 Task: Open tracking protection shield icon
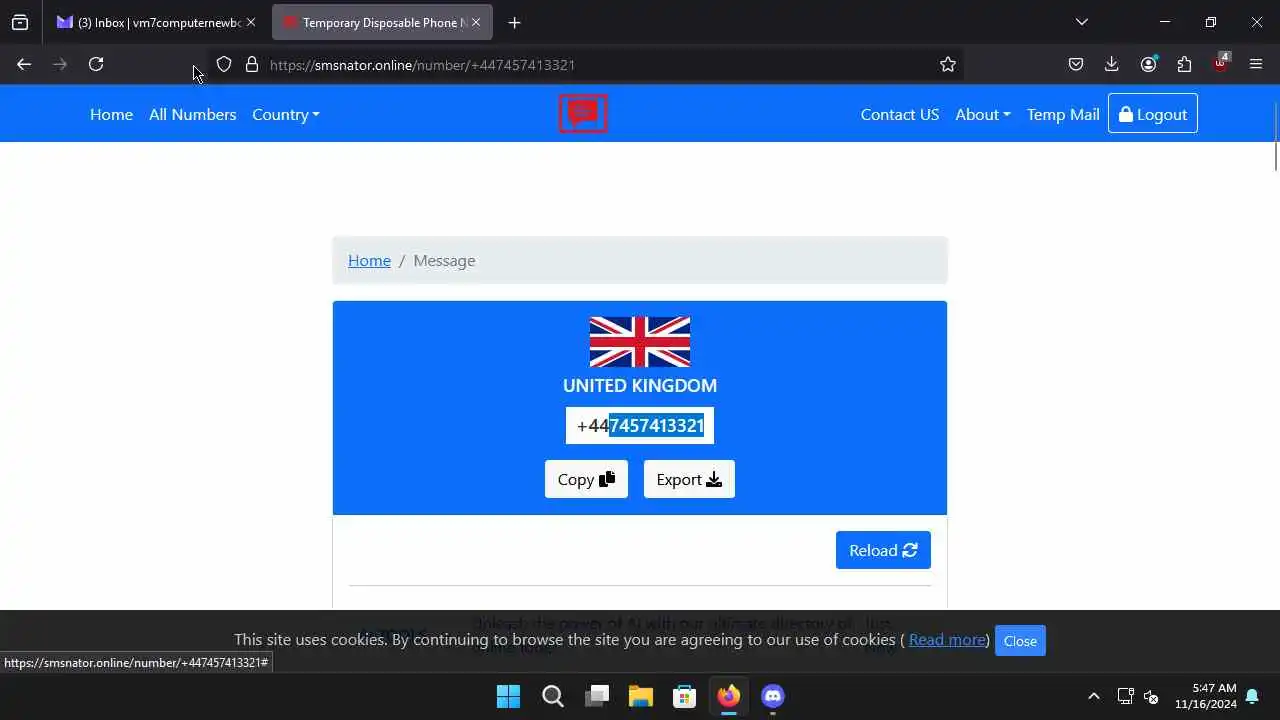click(224, 64)
